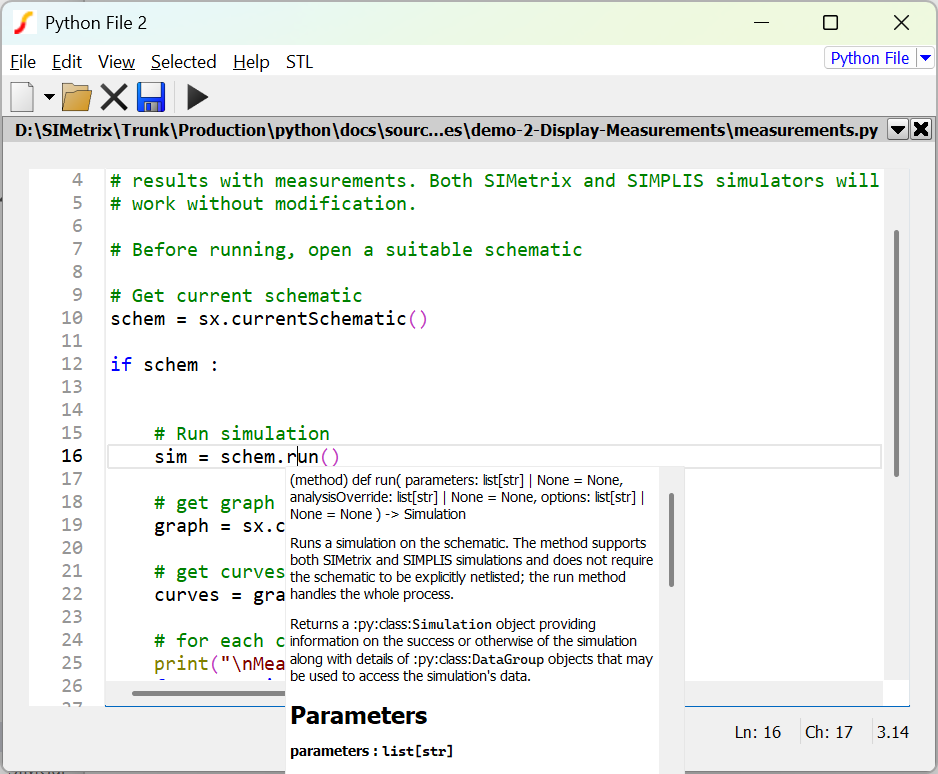Open the File menu
938x774 pixels.
(x=22, y=62)
